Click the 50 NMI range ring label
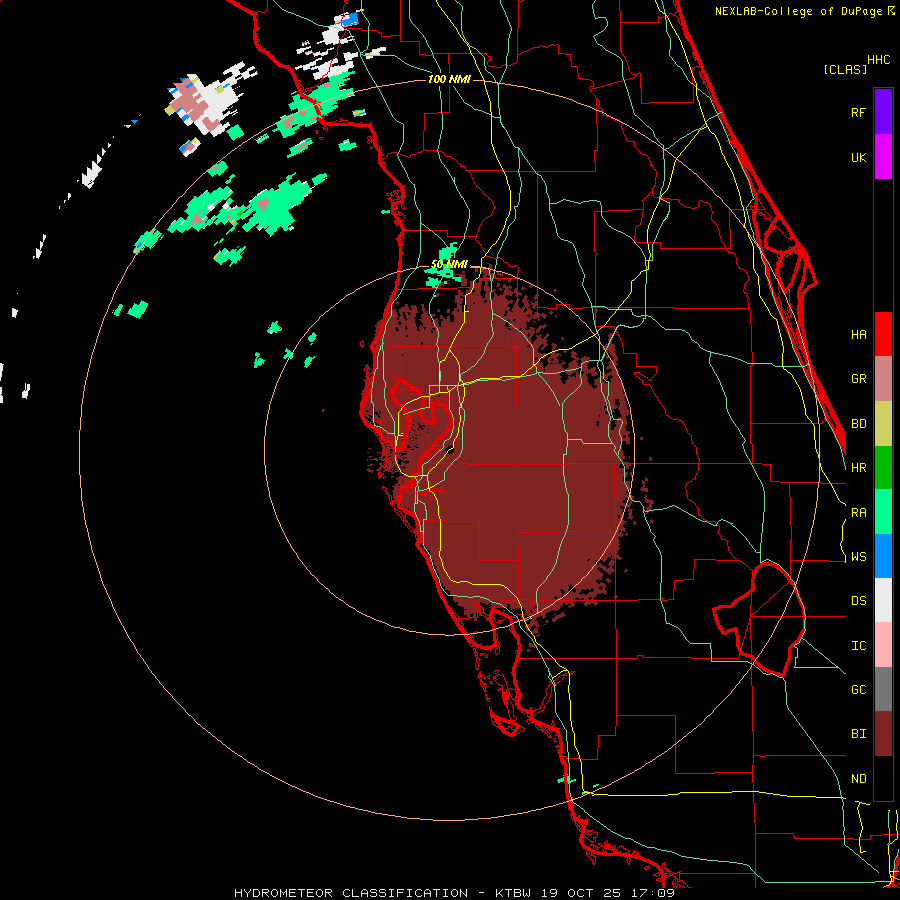 click(x=449, y=265)
